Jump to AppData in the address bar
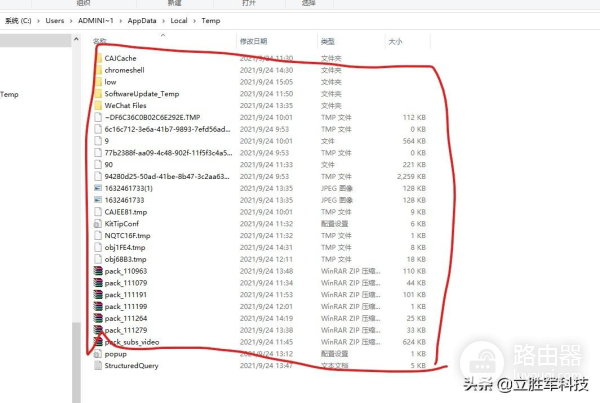The image size is (600, 403). (x=142, y=21)
